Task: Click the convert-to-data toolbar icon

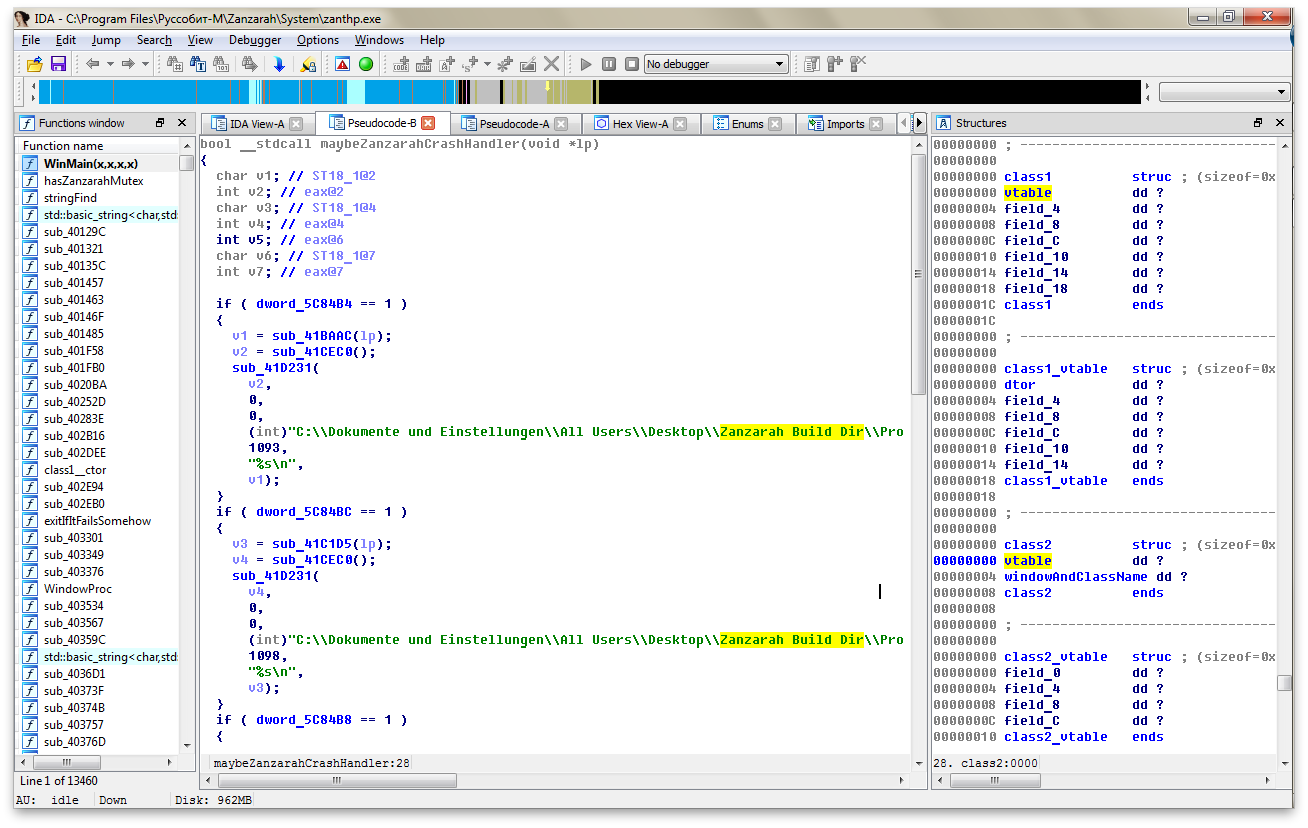Action: pos(424,64)
